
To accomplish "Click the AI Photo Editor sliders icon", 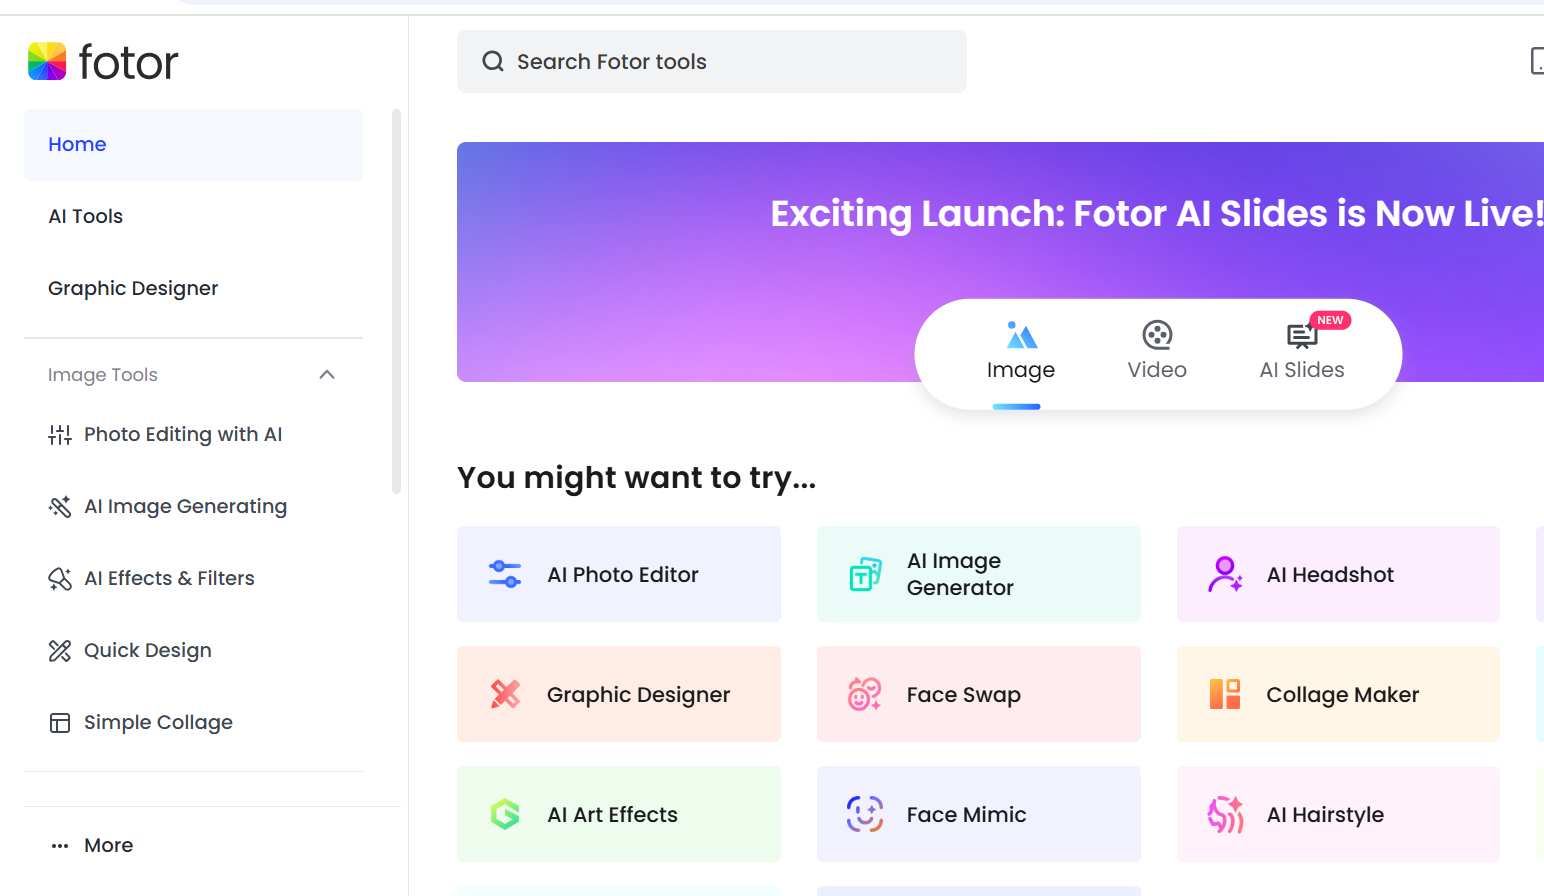I will pos(505,574).
